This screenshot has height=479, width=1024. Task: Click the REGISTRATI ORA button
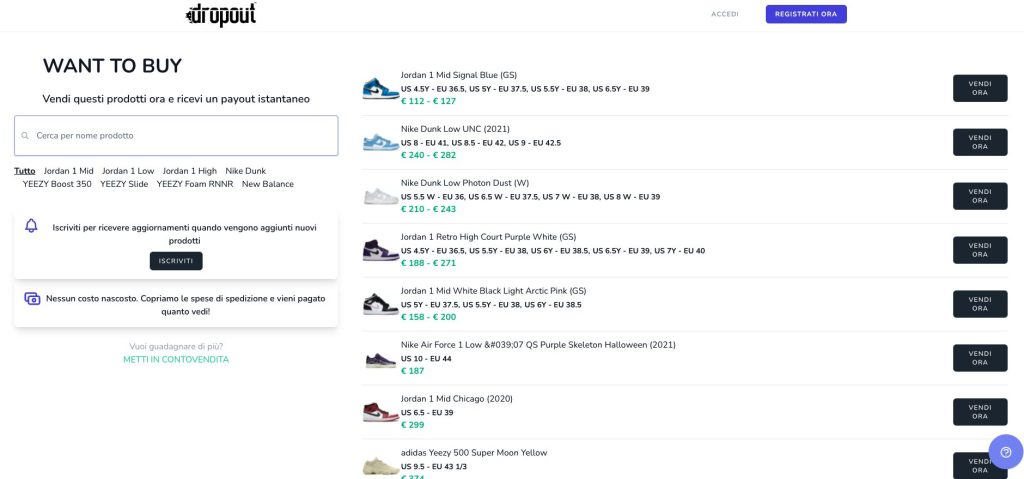click(806, 14)
